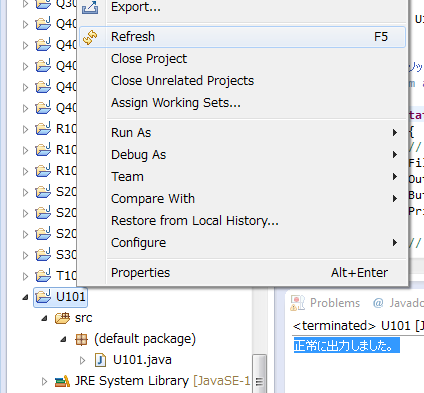Click the JRE System Library books icon
This screenshot has height=393, width=424.
pos(62,381)
